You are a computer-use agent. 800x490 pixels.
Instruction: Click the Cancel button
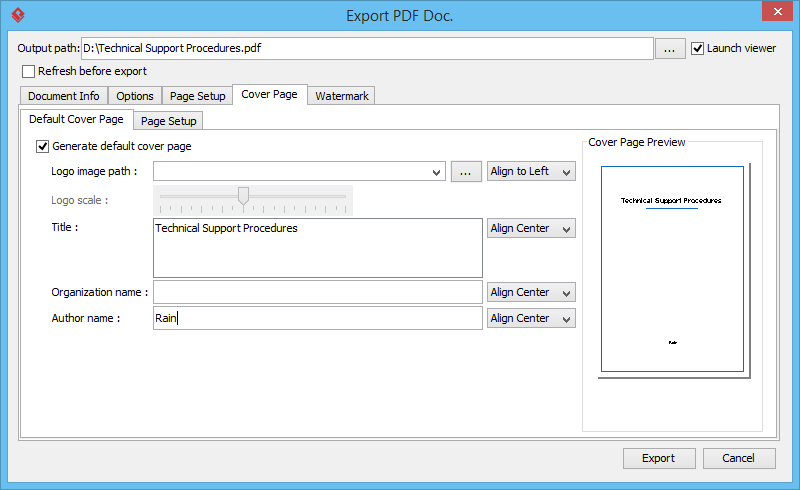tap(739, 459)
